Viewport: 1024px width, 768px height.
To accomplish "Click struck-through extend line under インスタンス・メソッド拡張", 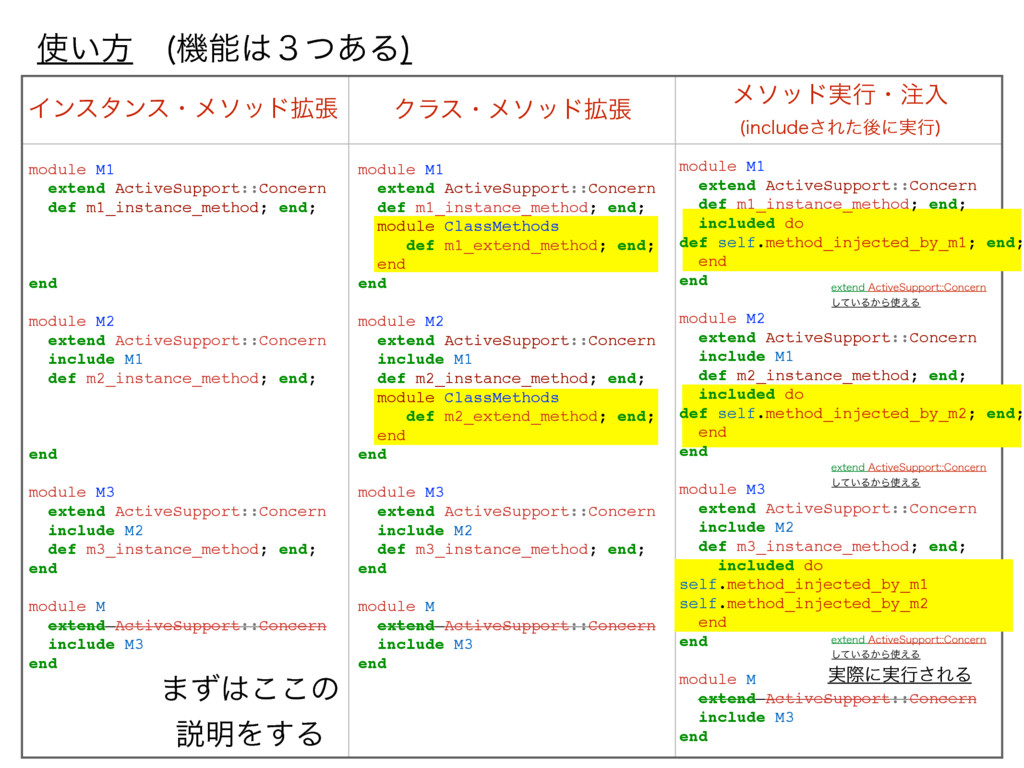I will (187, 626).
